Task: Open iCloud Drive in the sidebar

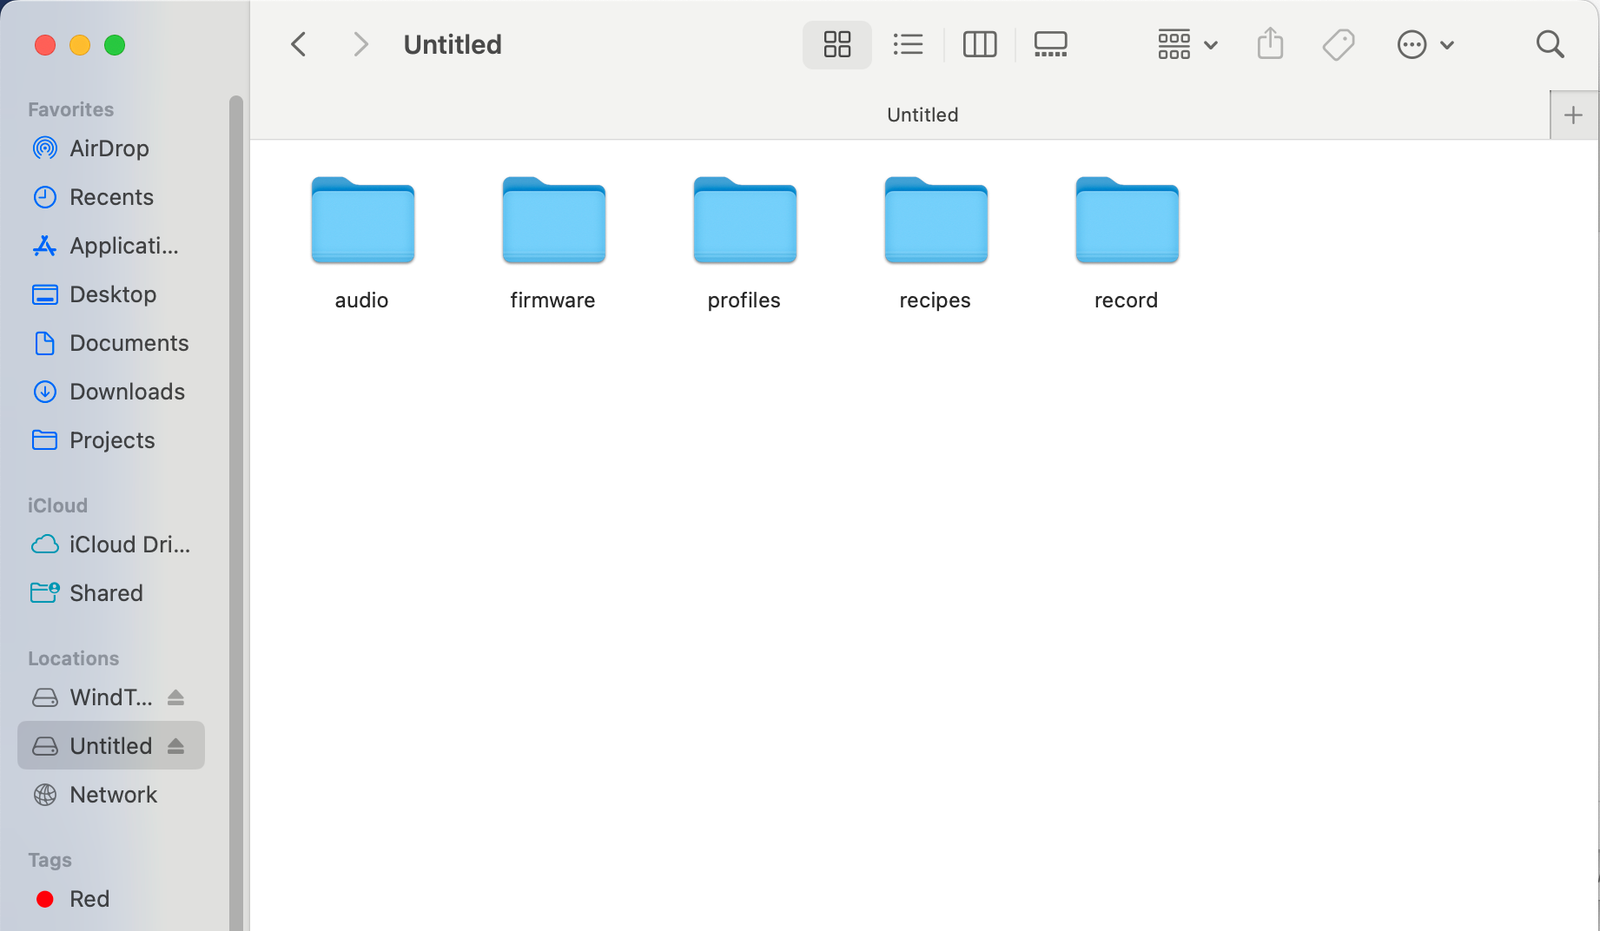Action: (111, 544)
